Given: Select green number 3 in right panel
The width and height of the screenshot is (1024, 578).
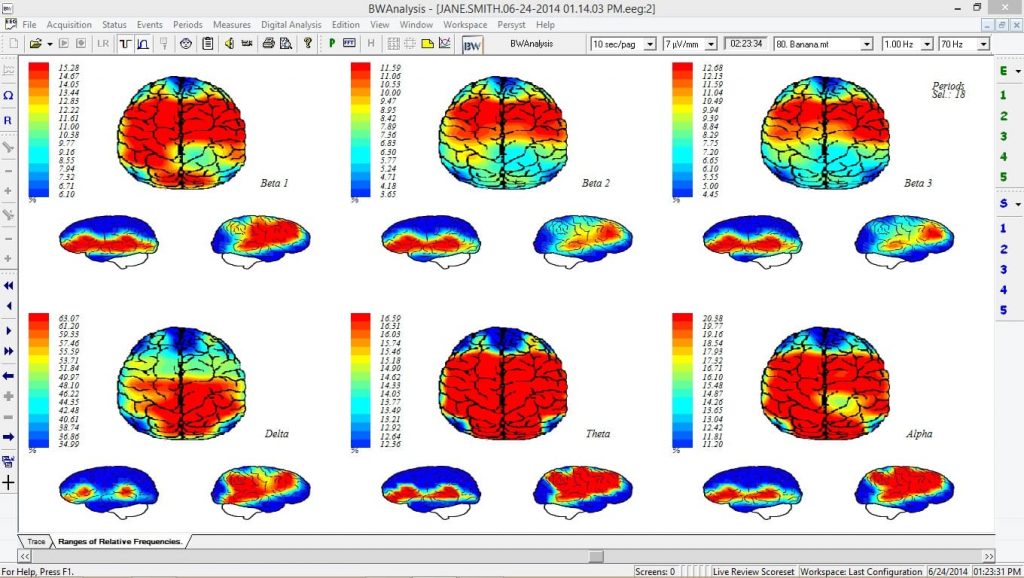Looking at the screenshot, I should tap(1003, 137).
